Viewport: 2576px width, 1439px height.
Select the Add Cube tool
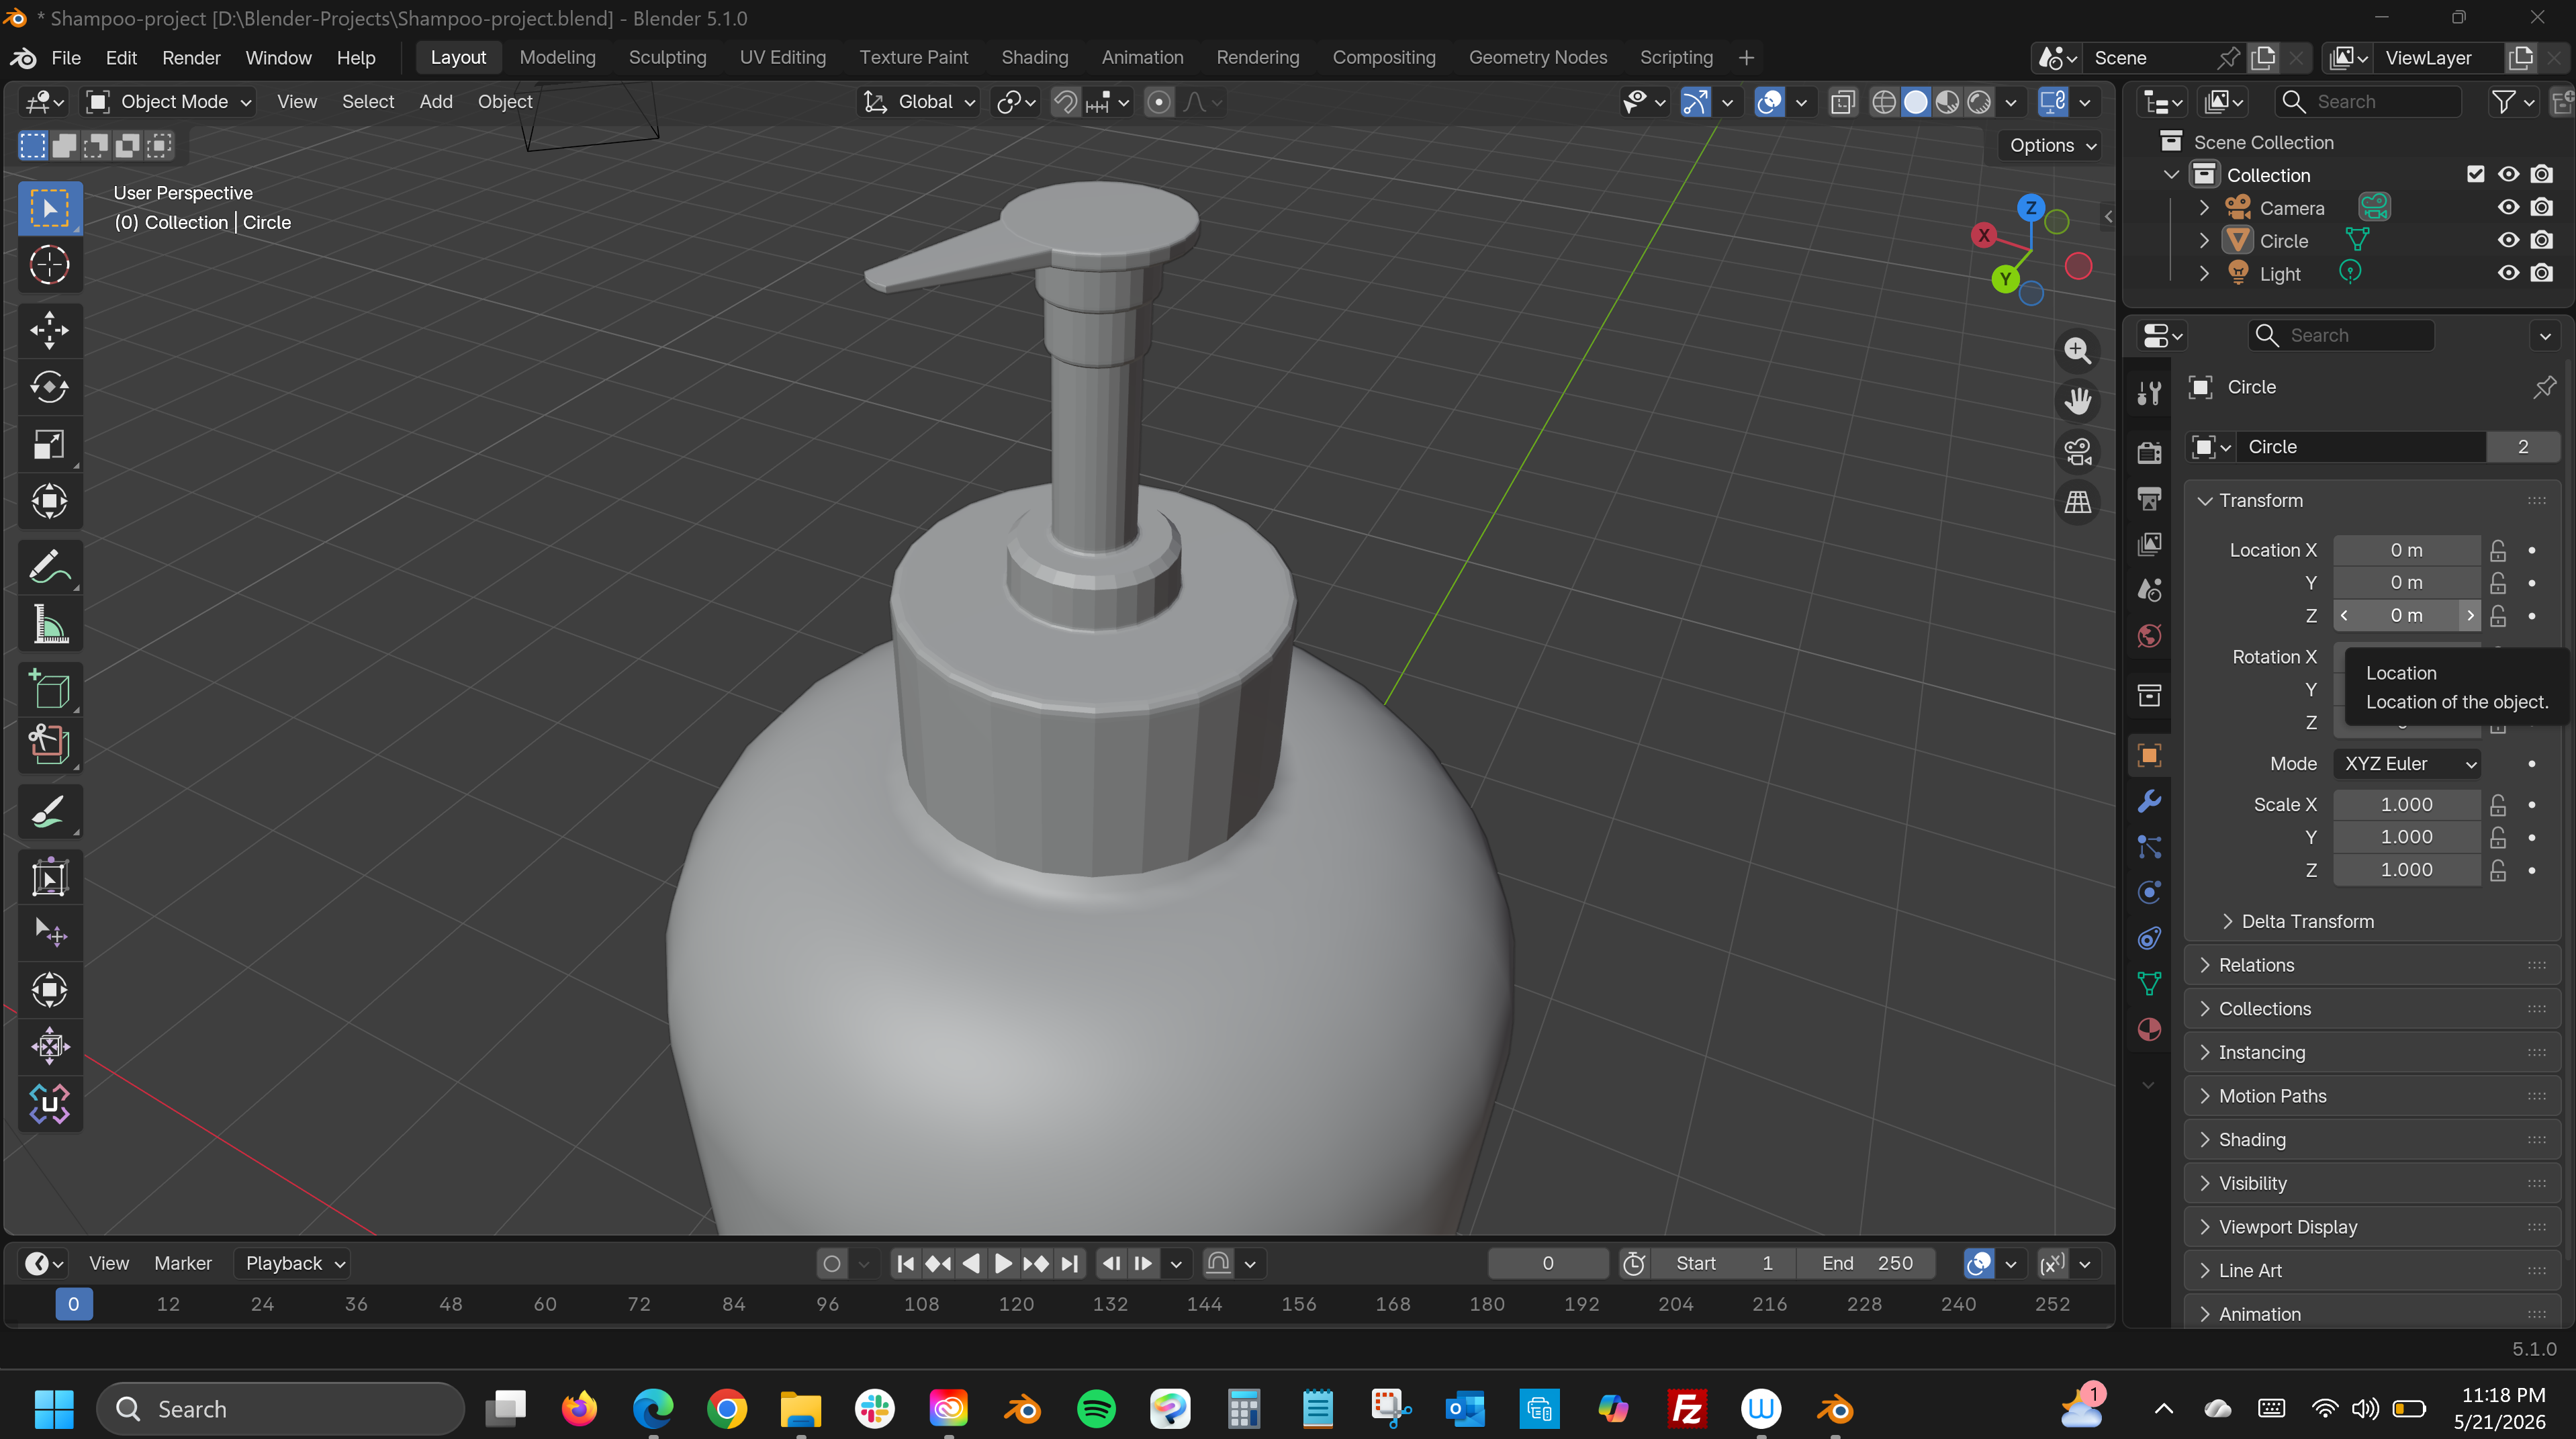tap(49, 690)
